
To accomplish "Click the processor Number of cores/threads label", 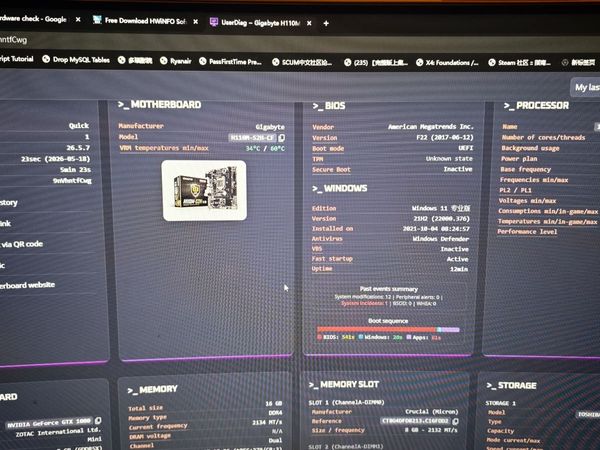I will (543, 137).
